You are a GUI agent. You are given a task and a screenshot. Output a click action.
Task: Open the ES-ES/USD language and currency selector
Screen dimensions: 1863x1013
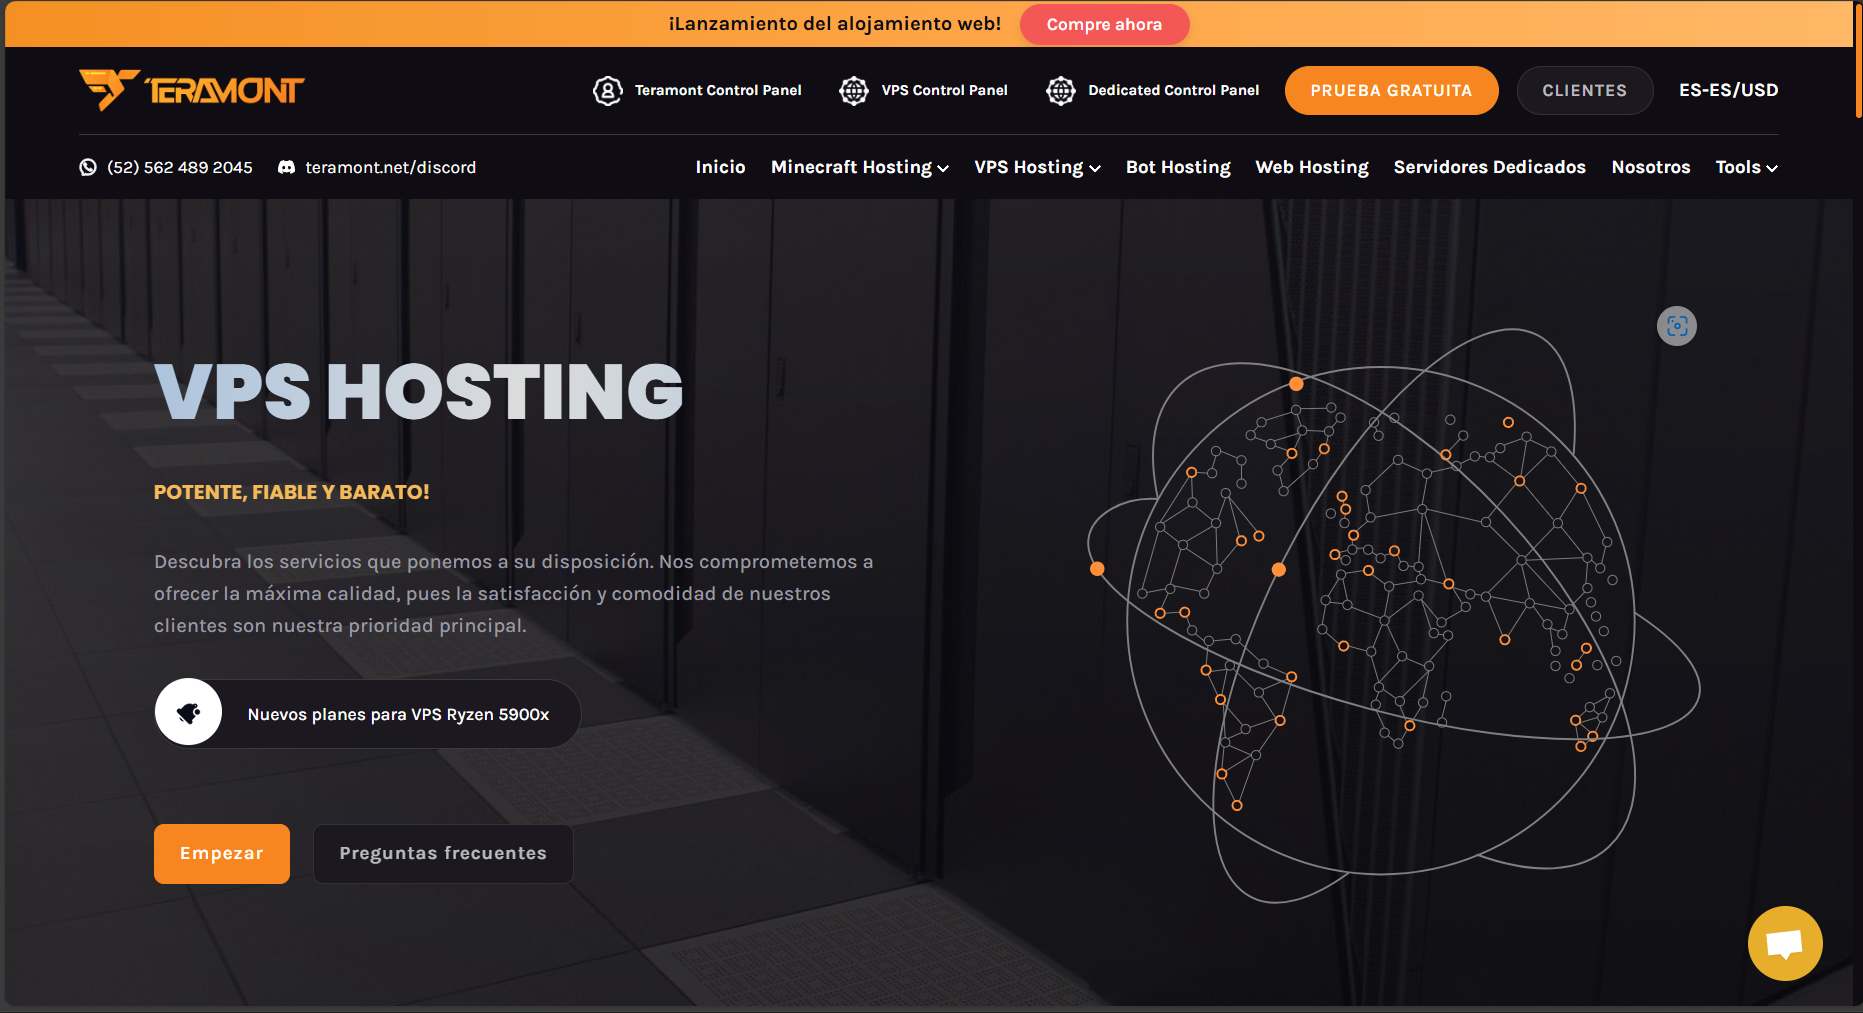(x=1728, y=90)
